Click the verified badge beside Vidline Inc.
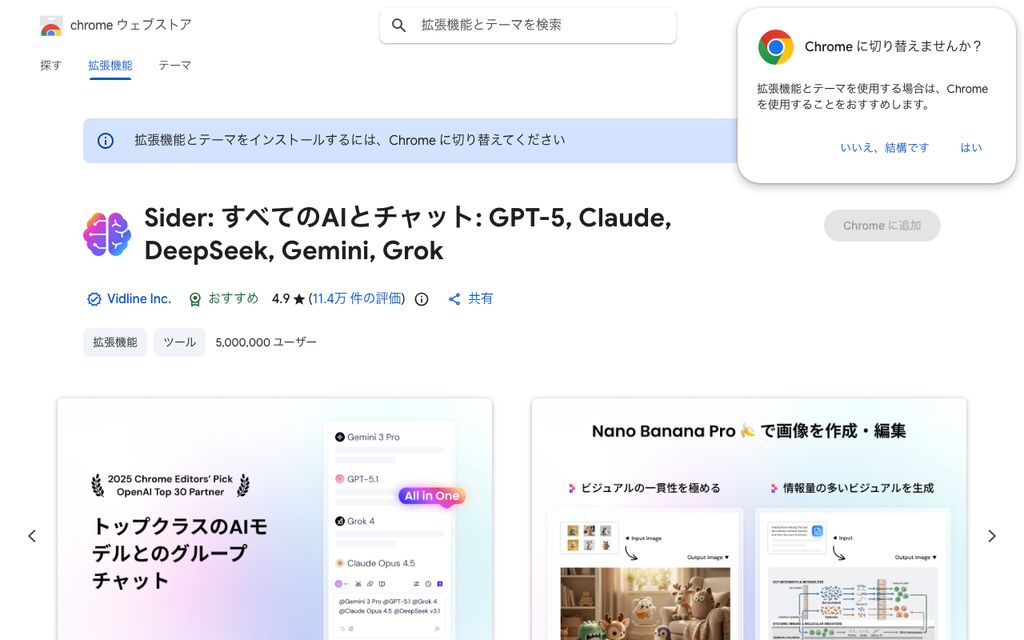The width and height of the screenshot is (1024, 640). click(x=94, y=299)
